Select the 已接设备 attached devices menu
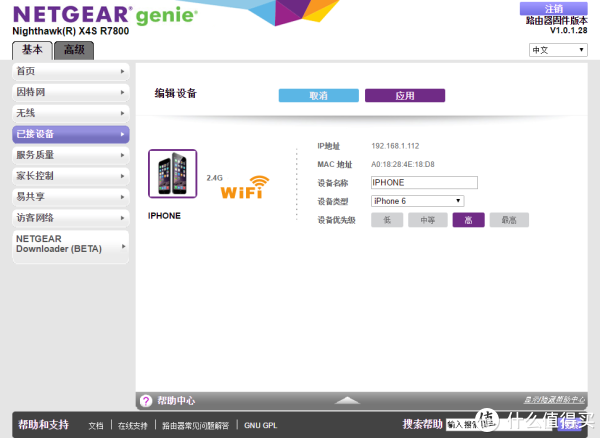The height and width of the screenshot is (438, 600). point(71,134)
